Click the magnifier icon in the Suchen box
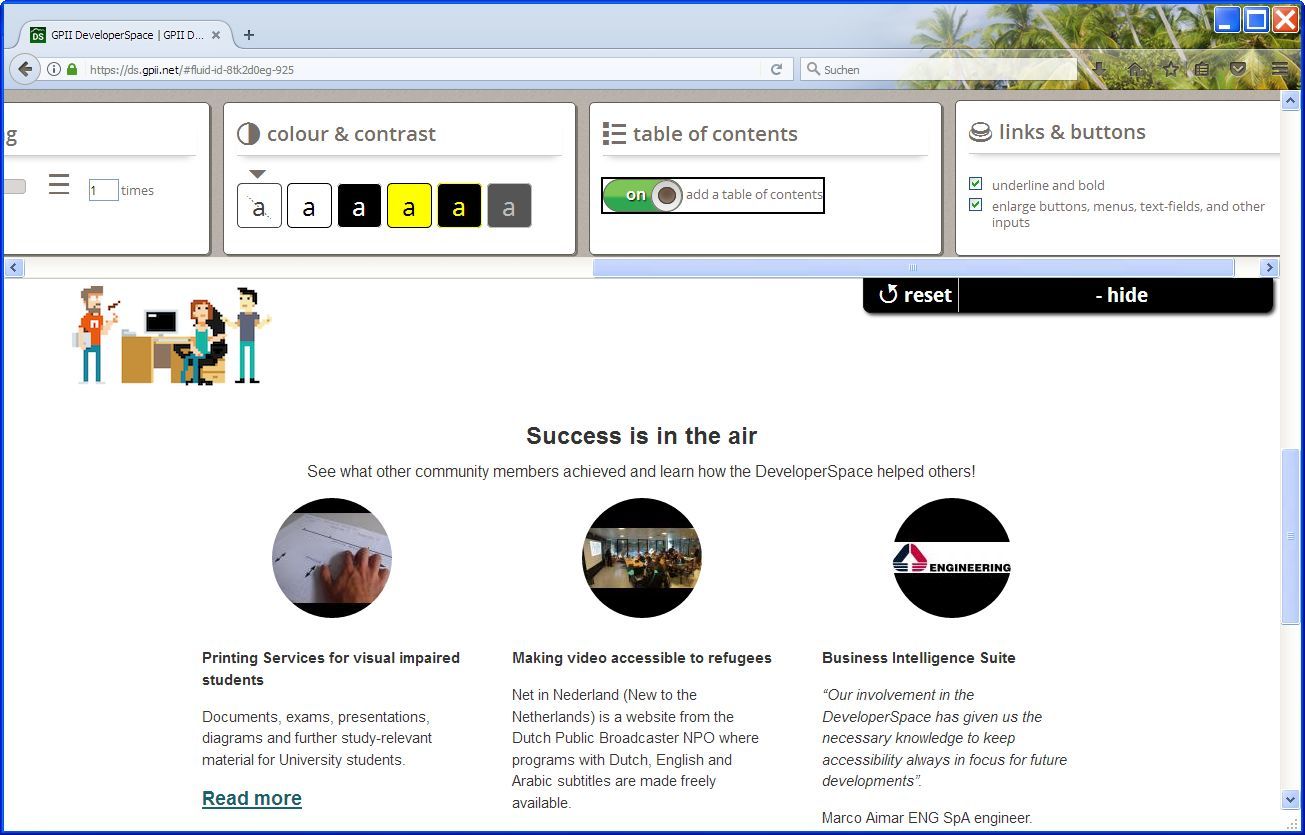The image size is (1305, 835). (x=814, y=69)
